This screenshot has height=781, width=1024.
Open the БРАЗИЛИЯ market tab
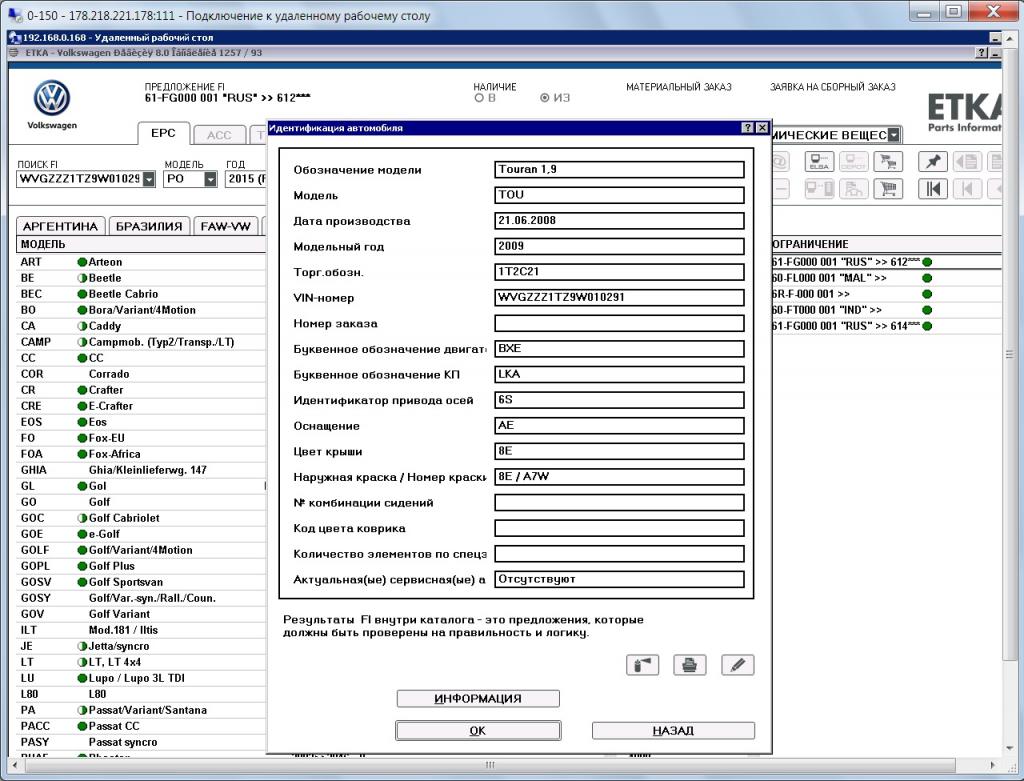pos(149,226)
